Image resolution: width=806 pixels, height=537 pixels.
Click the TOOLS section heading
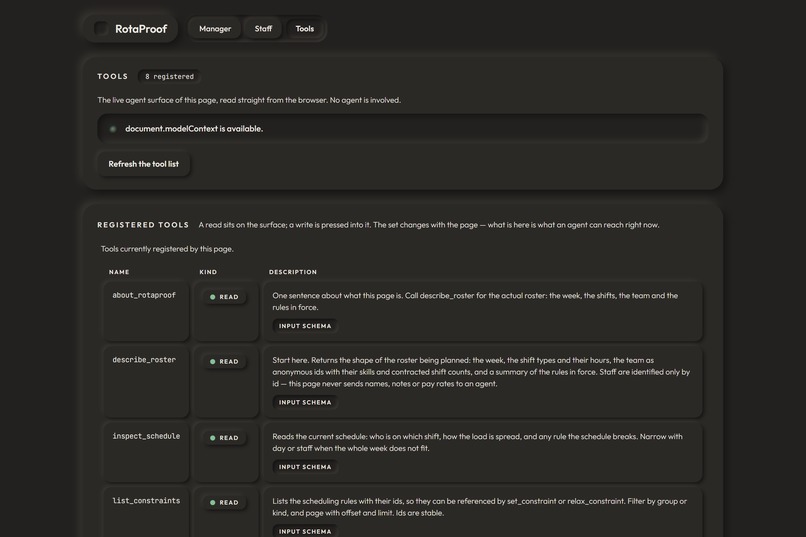113,77
